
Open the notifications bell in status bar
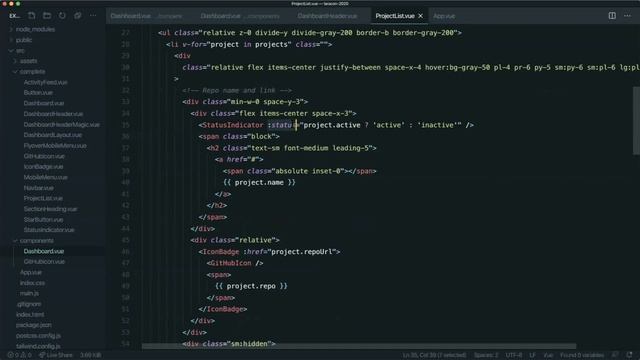(629, 355)
